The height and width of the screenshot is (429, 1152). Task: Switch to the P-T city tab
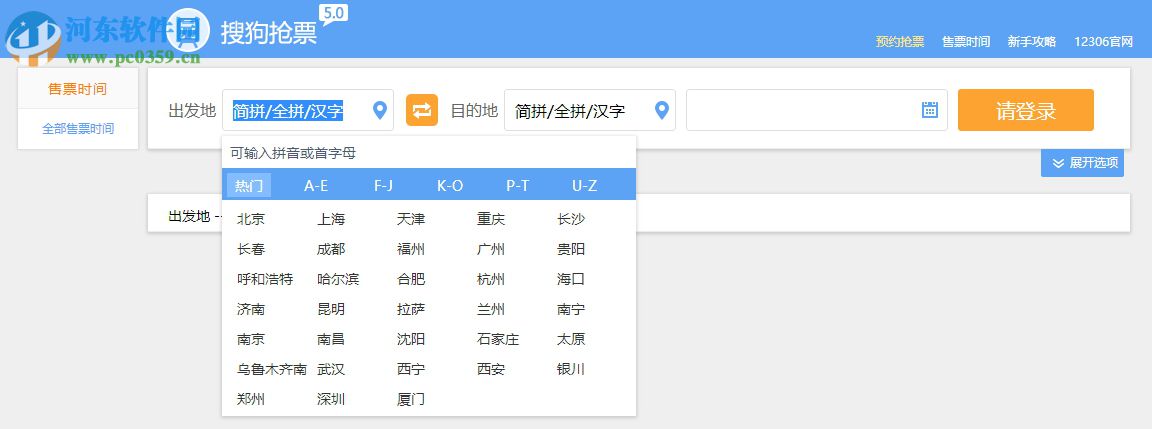[x=517, y=186]
